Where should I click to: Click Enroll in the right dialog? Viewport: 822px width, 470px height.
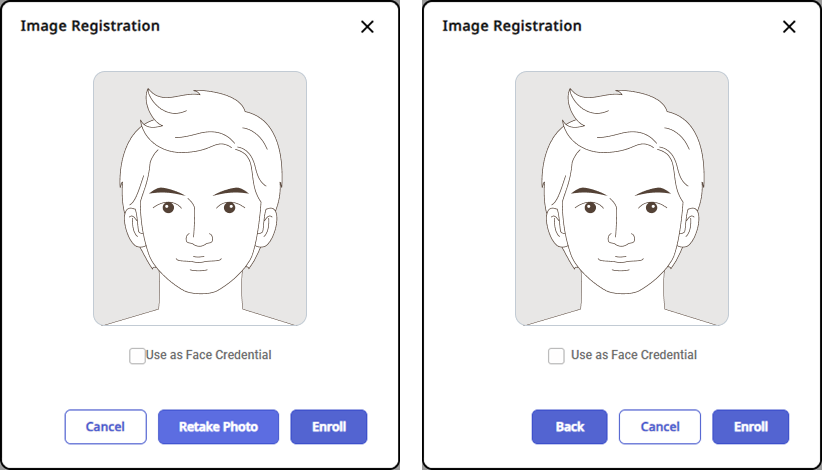pyautogui.click(x=751, y=427)
